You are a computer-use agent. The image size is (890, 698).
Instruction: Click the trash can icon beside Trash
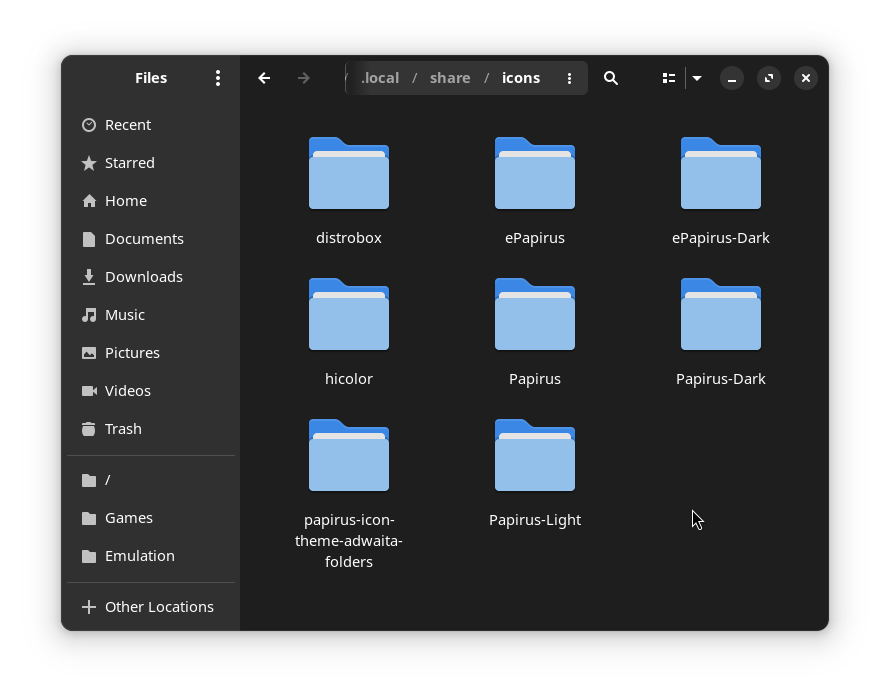89,429
